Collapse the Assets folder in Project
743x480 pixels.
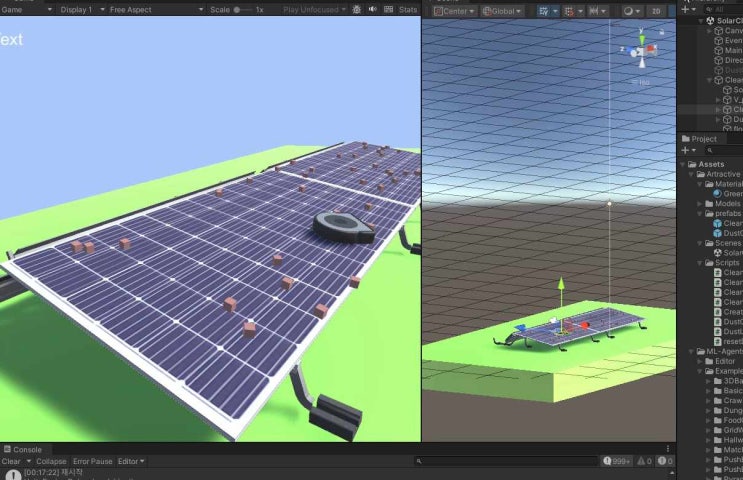[683, 164]
